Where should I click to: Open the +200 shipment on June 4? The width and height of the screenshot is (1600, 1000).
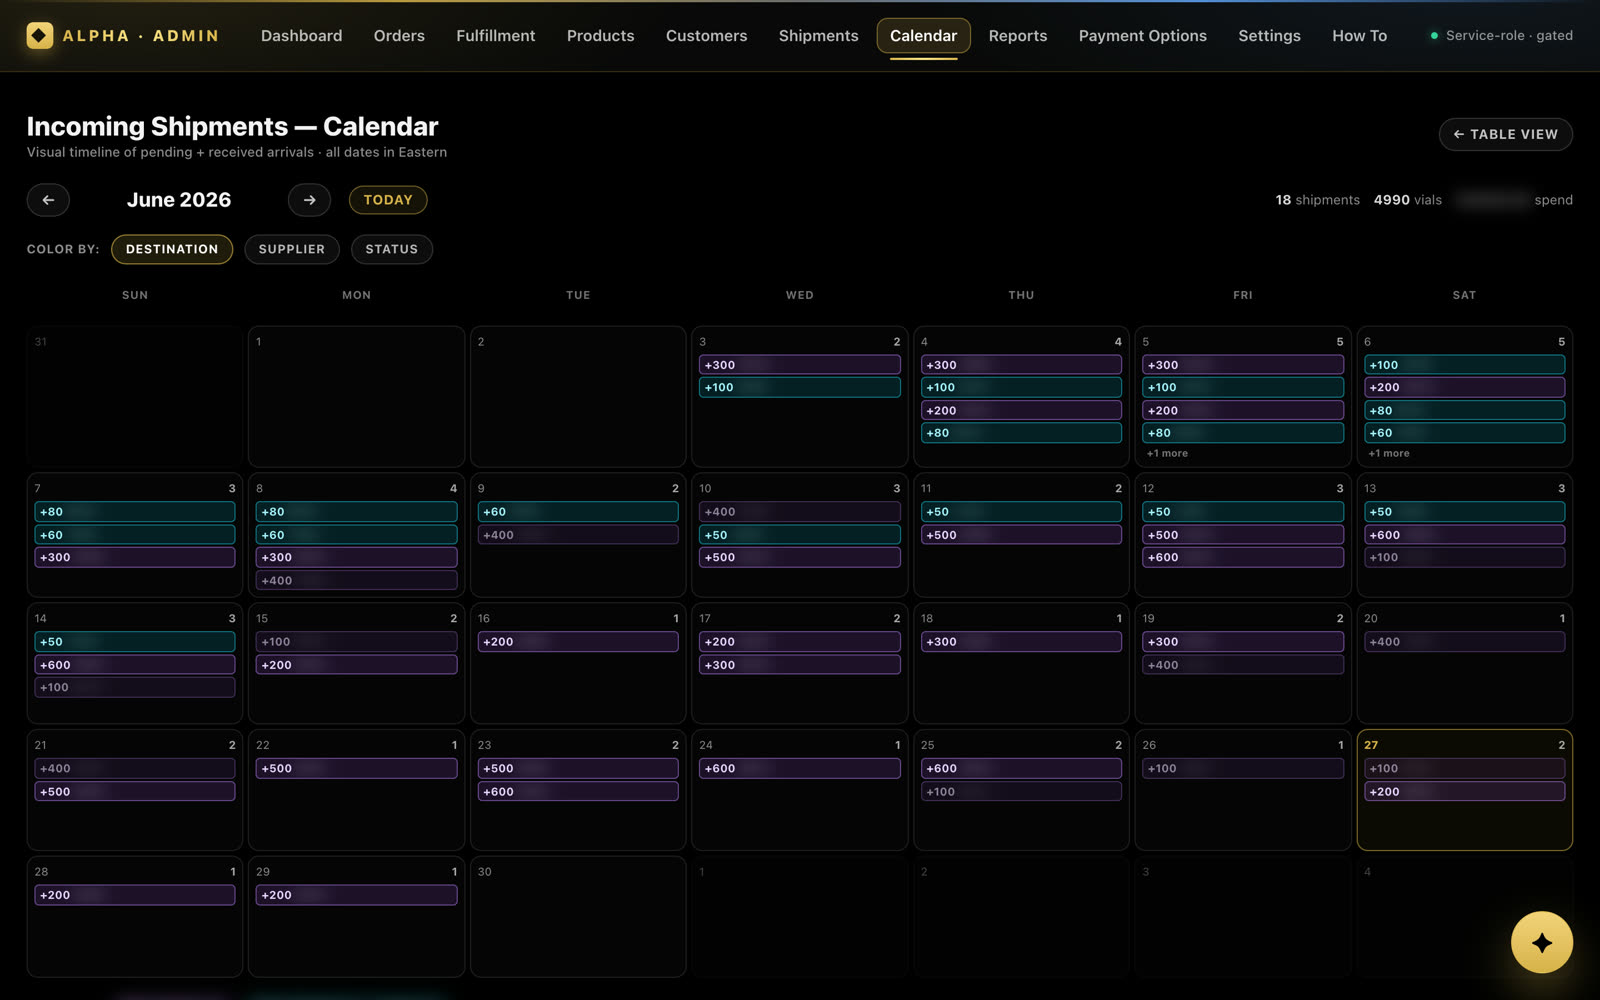[1021, 410]
